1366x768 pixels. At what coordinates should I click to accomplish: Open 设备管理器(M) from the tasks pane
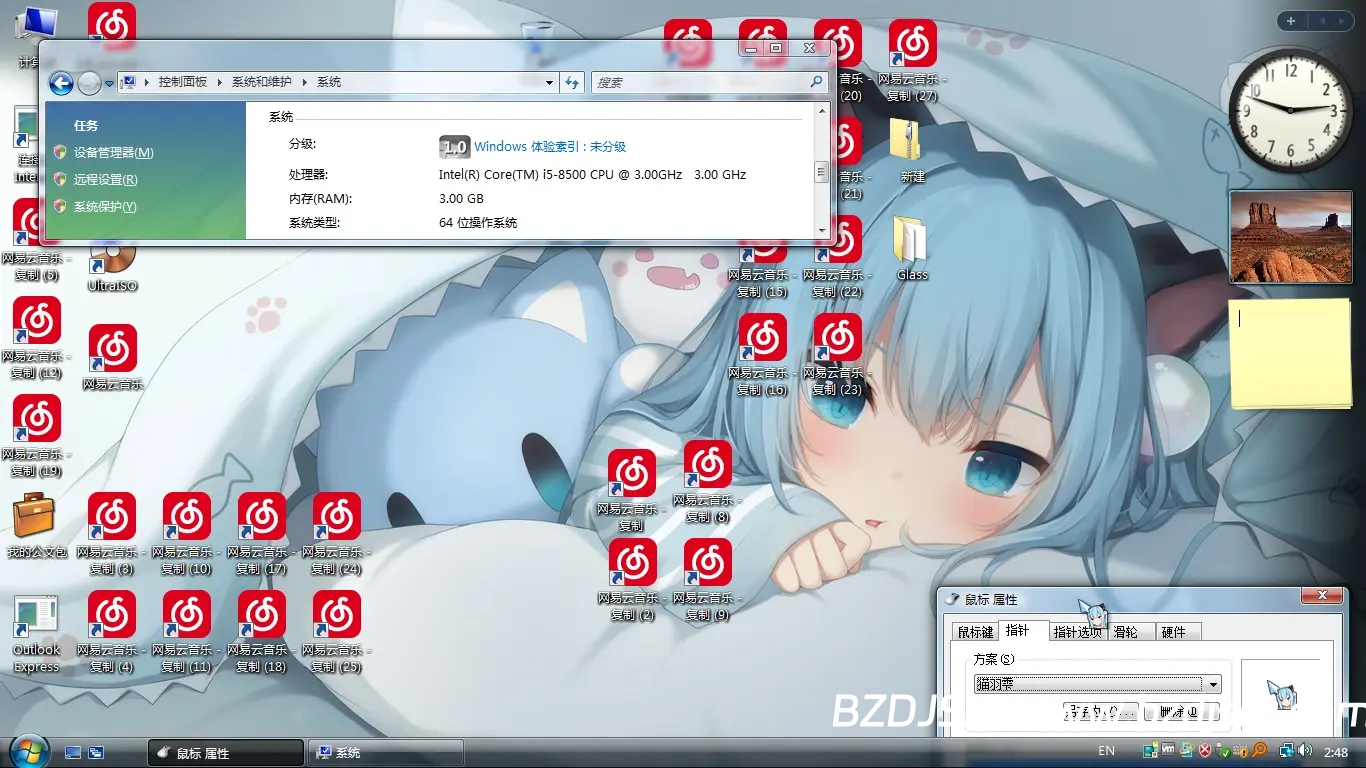pyautogui.click(x=113, y=153)
